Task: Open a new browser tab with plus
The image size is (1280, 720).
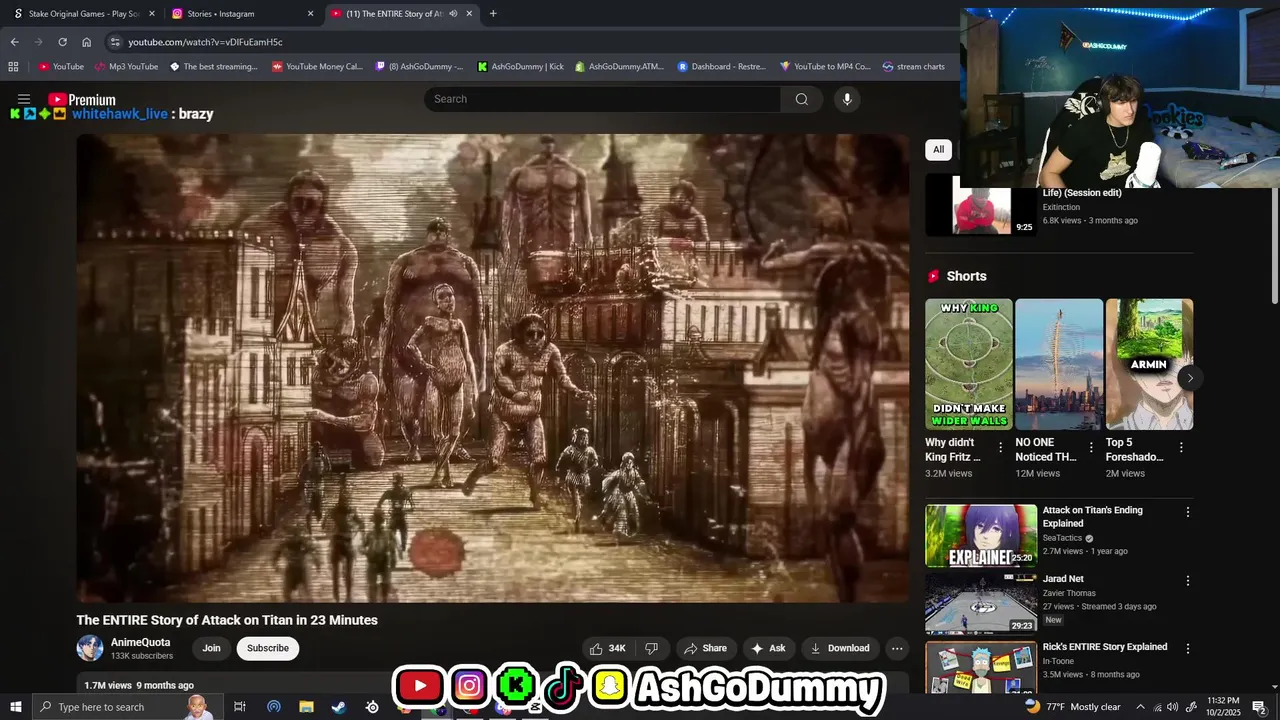Action: coord(493,14)
